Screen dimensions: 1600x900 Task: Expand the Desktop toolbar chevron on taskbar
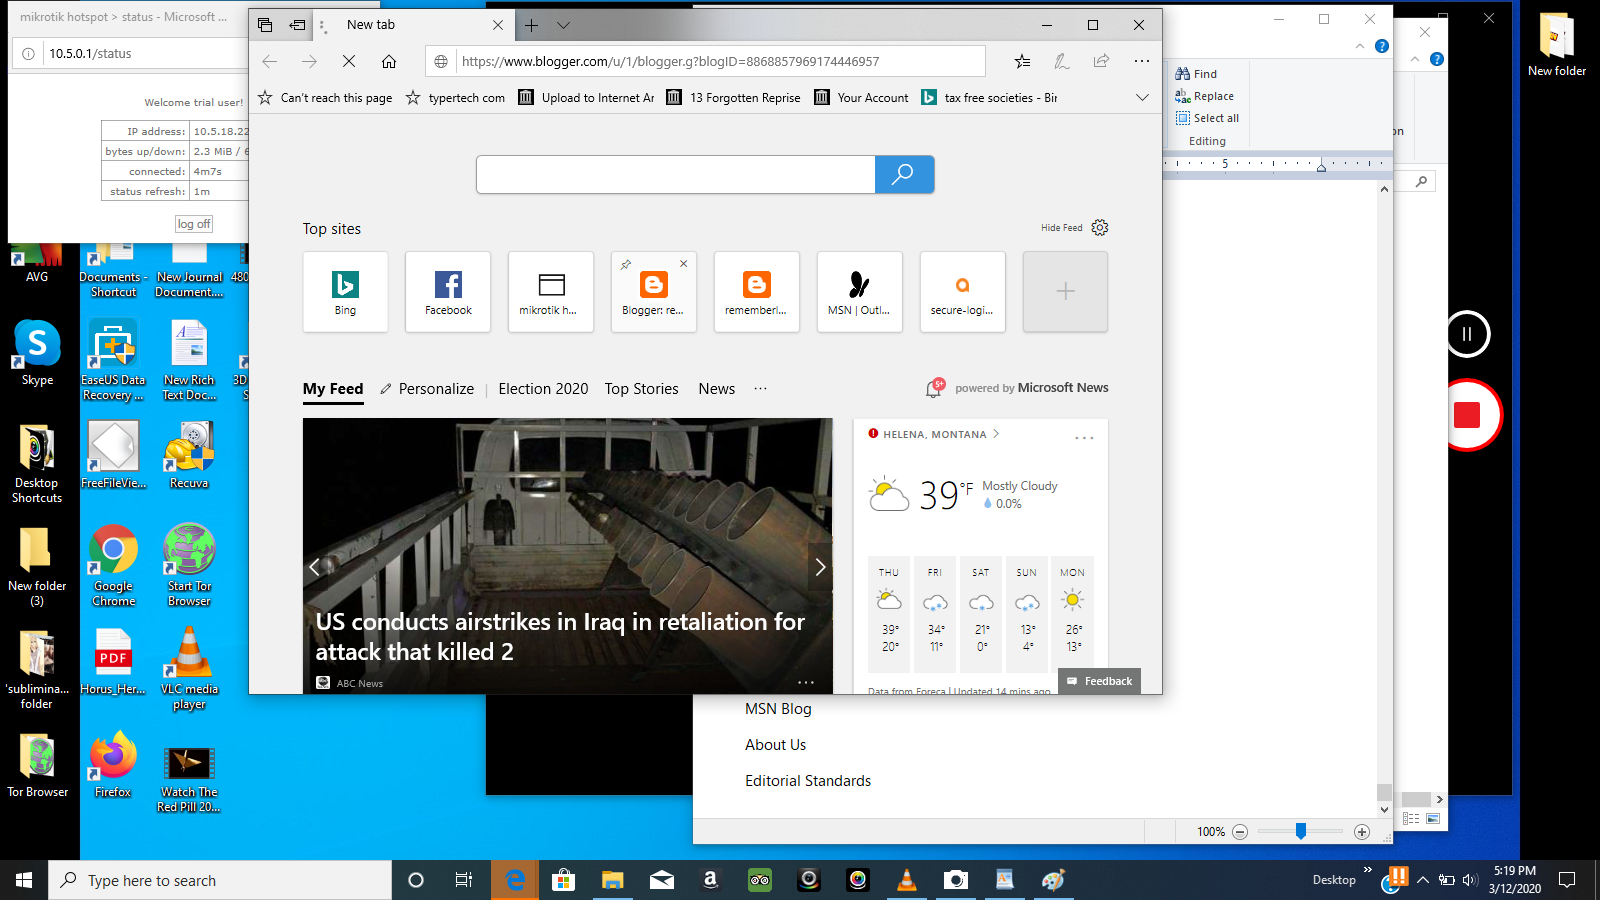[x=1368, y=871]
